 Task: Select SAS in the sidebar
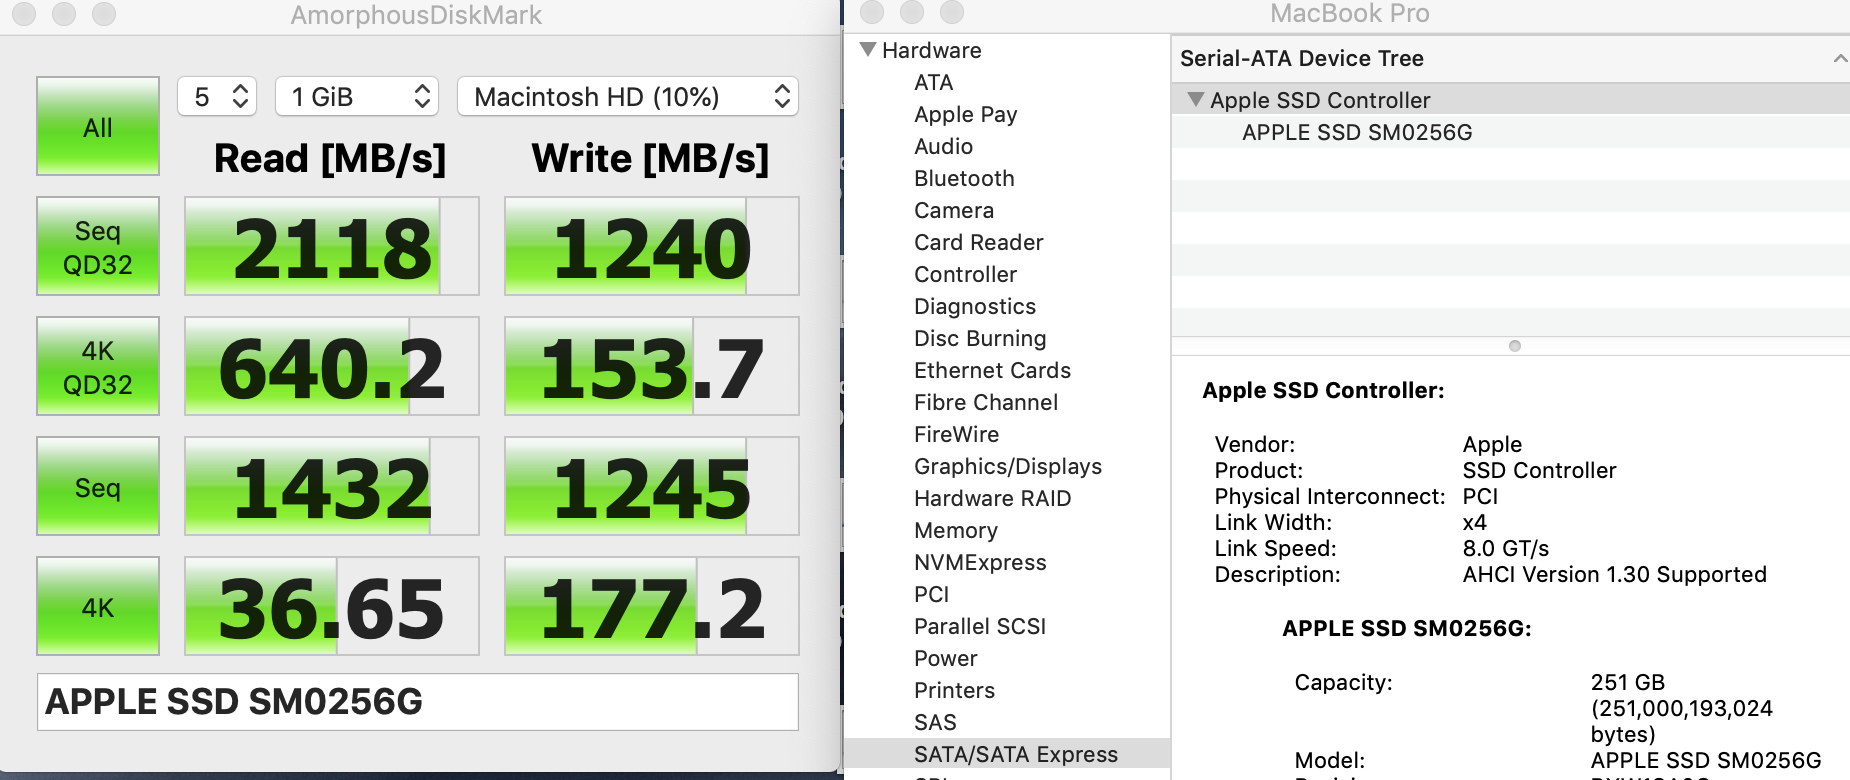936,722
